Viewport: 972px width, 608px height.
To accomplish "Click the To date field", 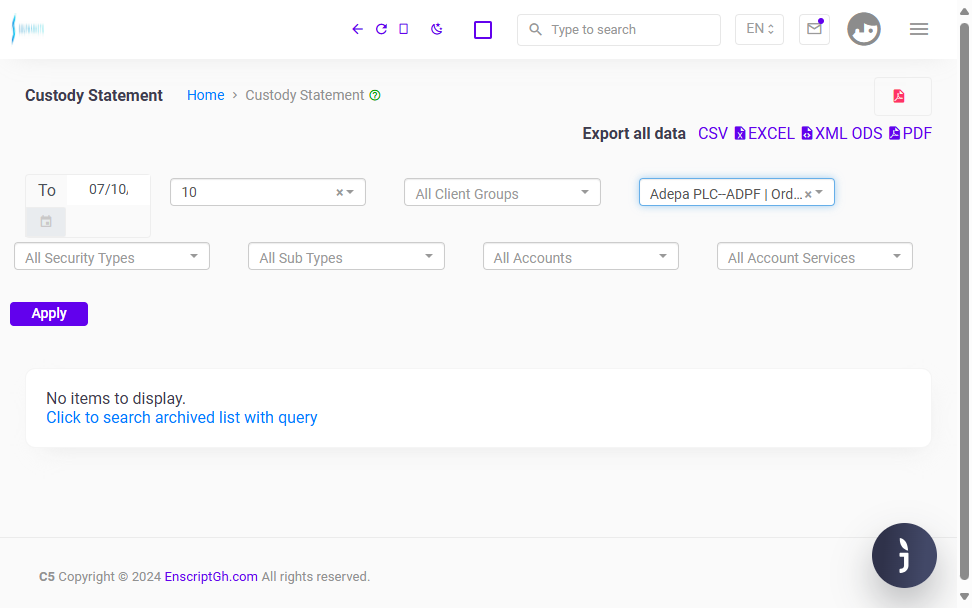I will pyautogui.click(x=108, y=190).
